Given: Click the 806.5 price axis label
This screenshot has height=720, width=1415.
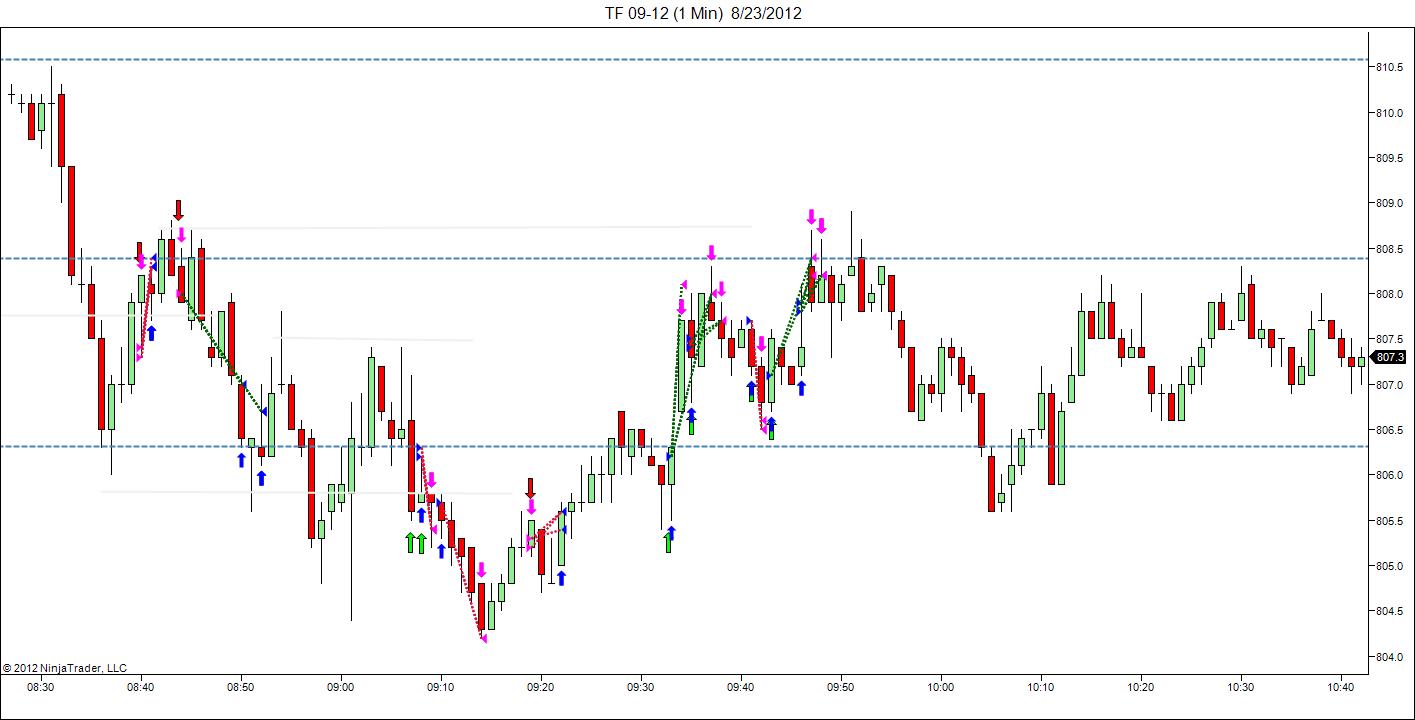Looking at the screenshot, I should point(1389,430).
